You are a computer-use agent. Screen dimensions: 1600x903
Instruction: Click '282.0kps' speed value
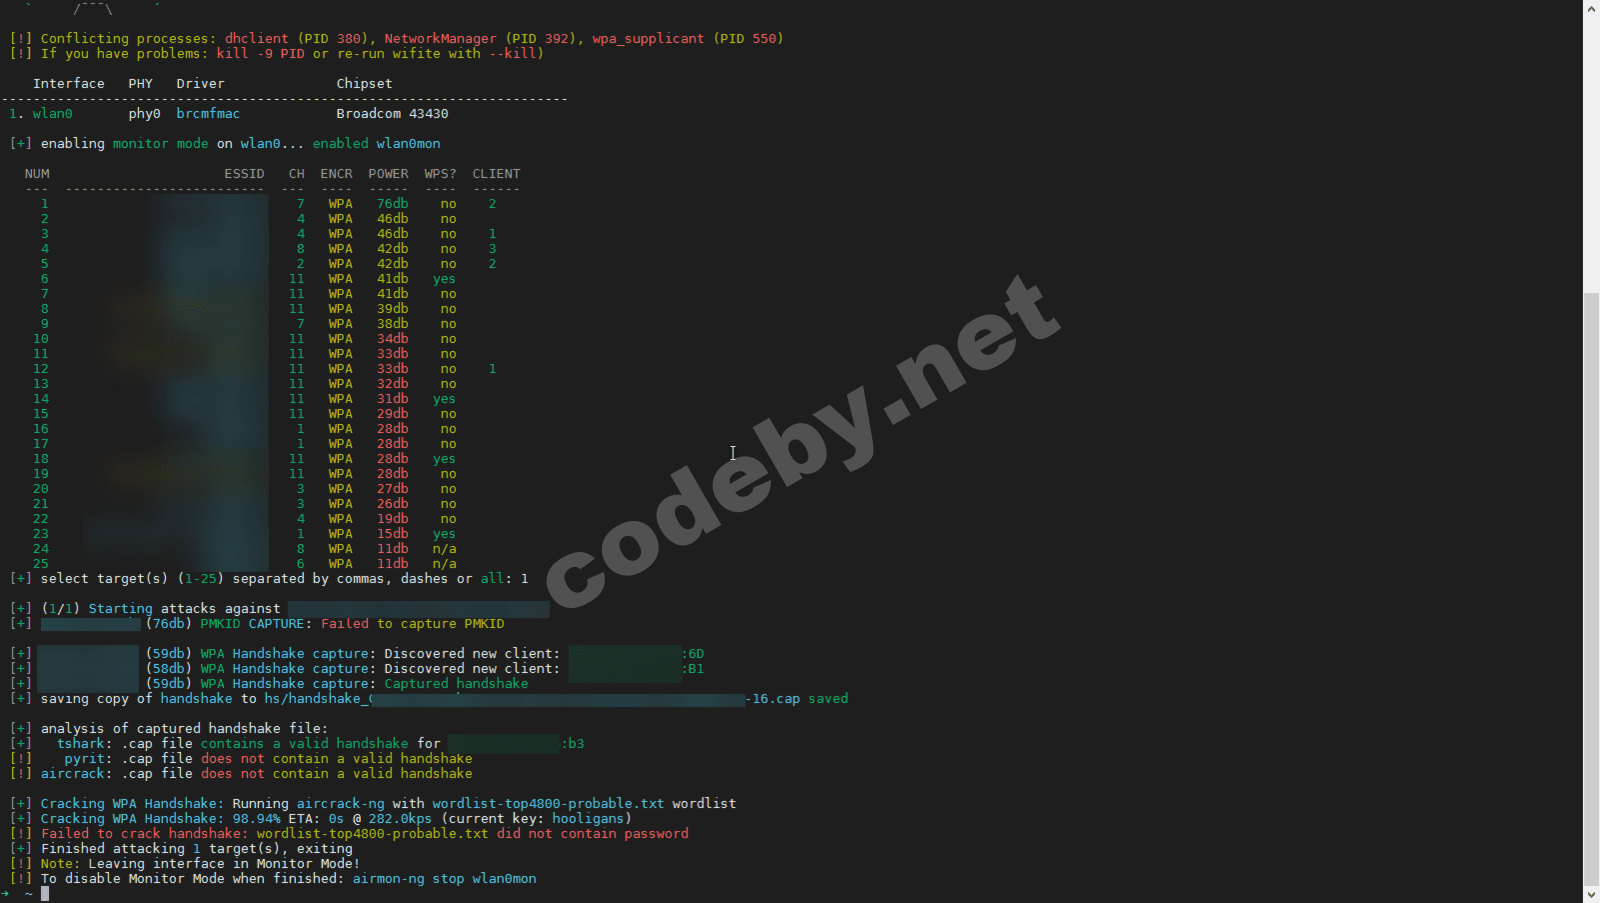point(400,819)
